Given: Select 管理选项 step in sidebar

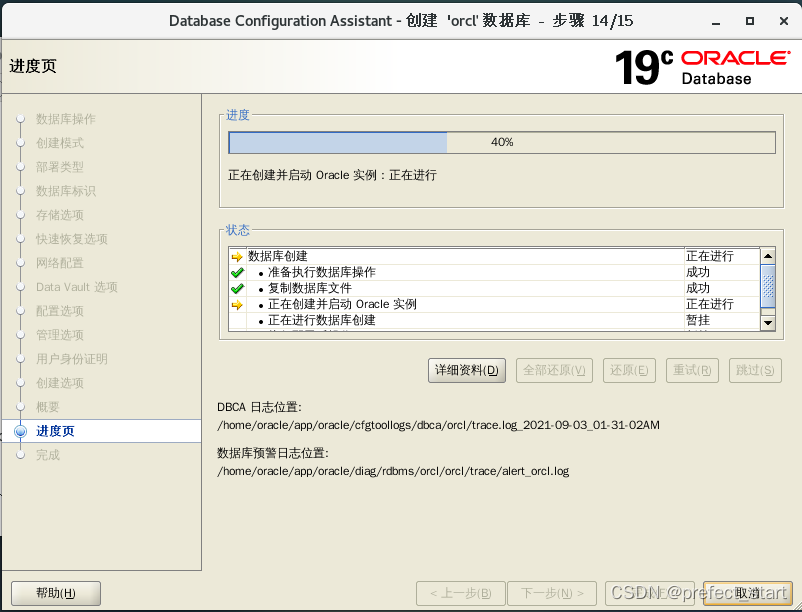Looking at the screenshot, I should click(x=59, y=335).
